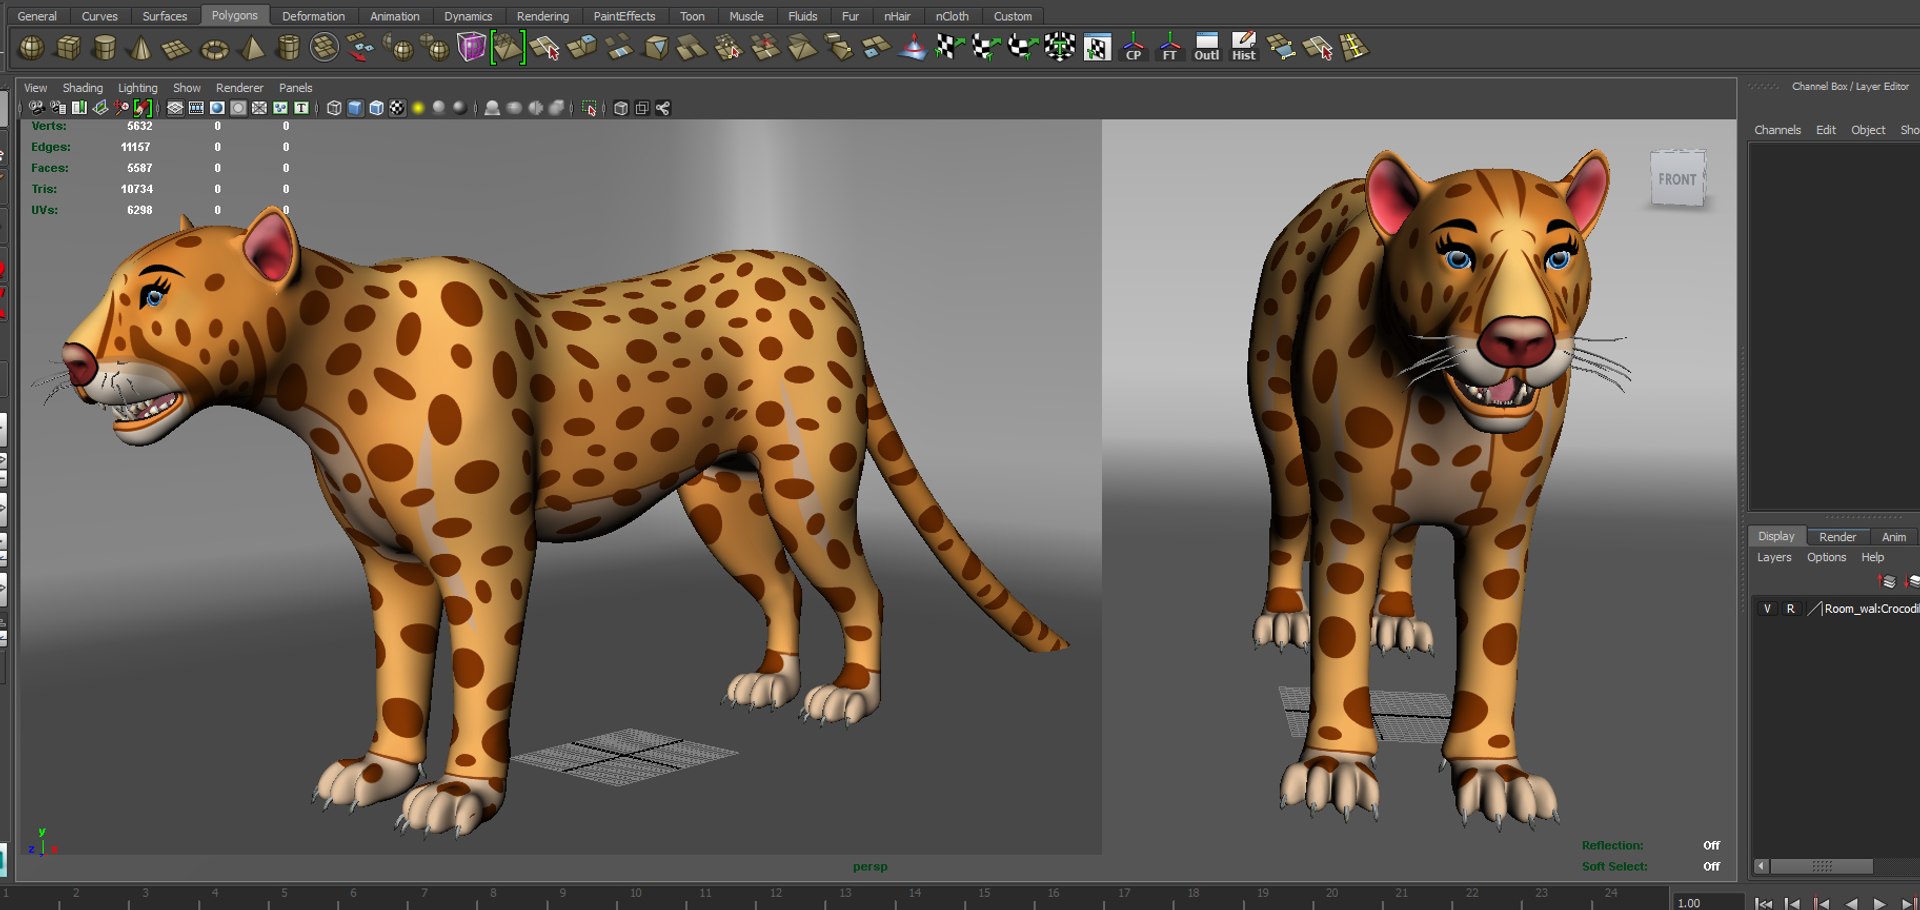Open UV Texture Editor shelf icon

1097,47
